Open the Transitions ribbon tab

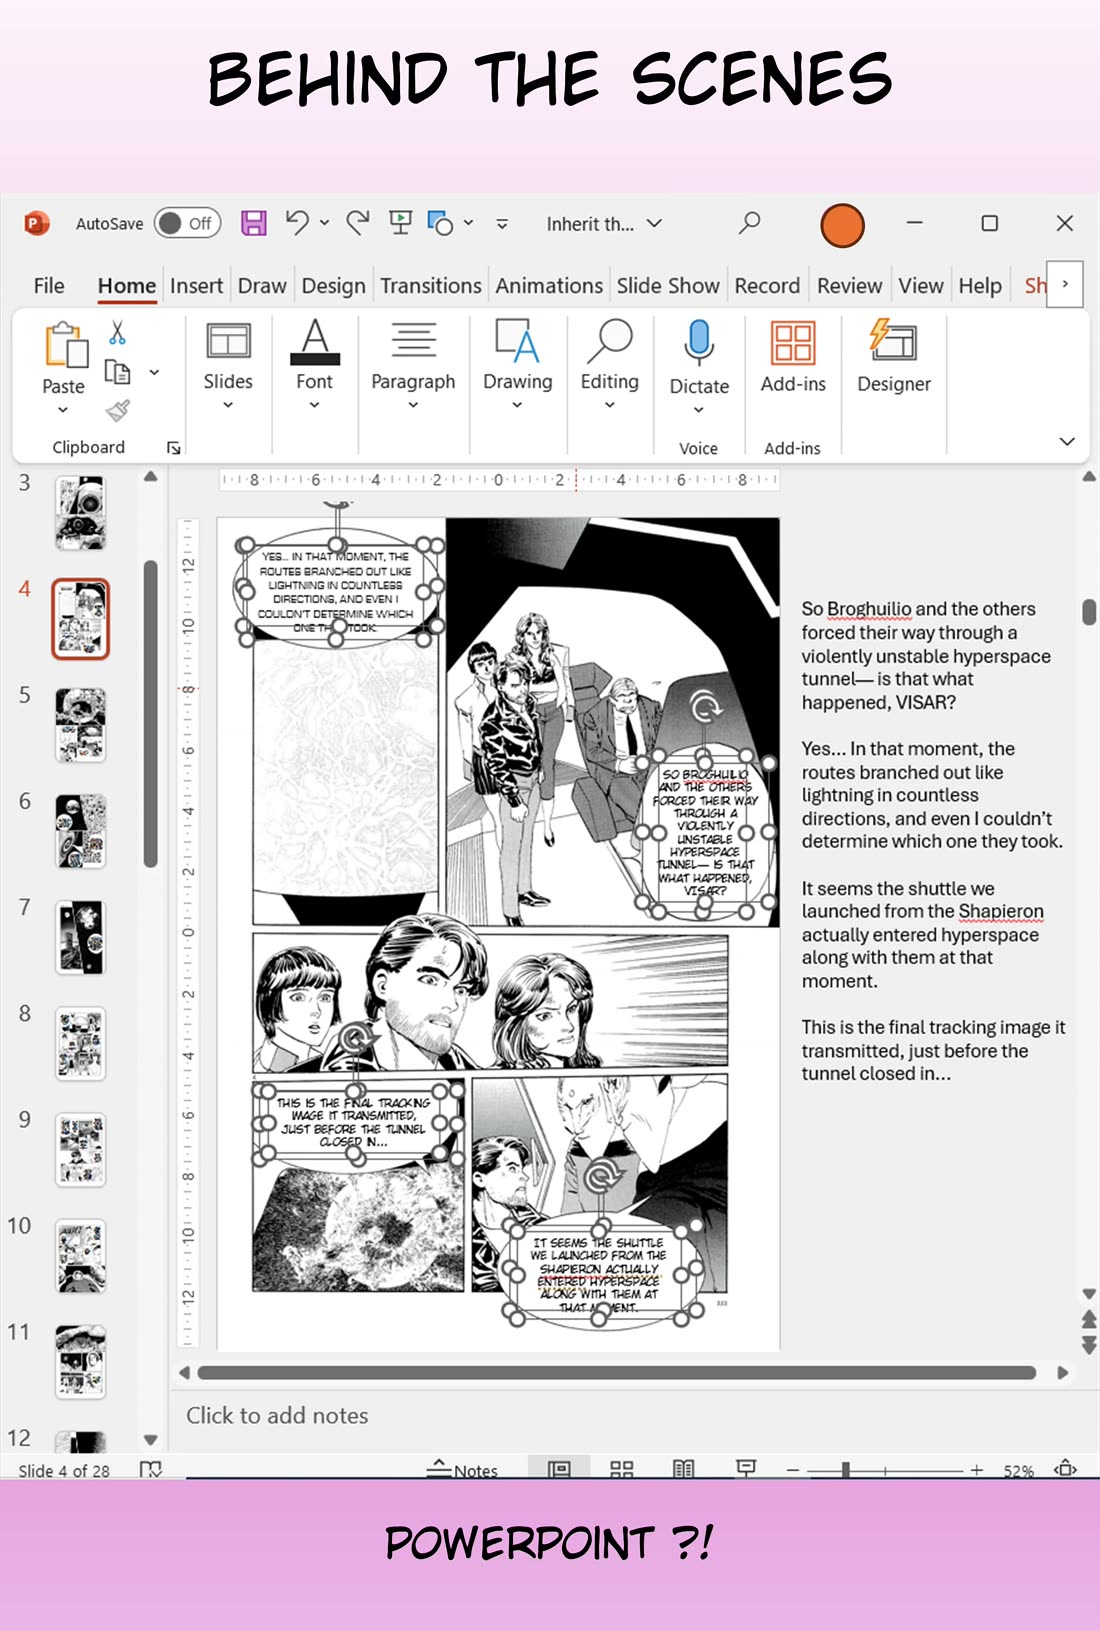click(431, 286)
